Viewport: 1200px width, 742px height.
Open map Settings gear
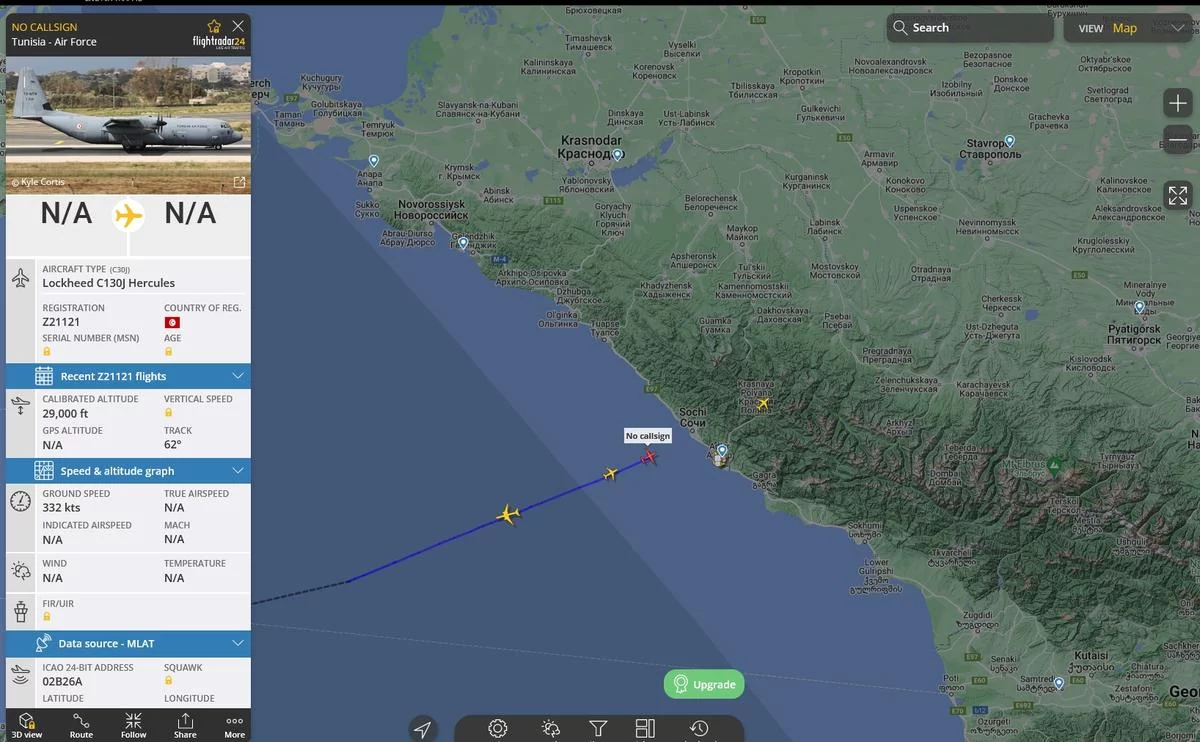(x=498, y=728)
